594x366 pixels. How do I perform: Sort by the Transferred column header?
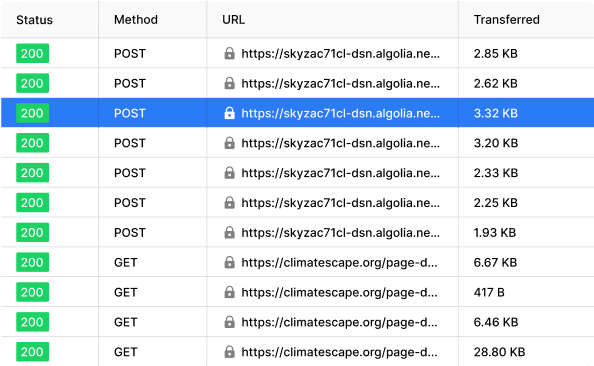pos(506,20)
